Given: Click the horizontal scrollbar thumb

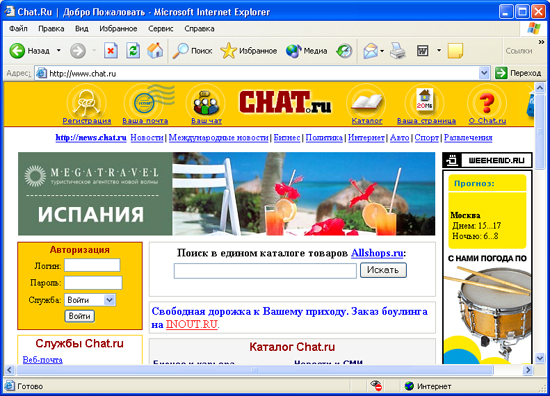Looking at the screenshot, I should coord(255,370).
